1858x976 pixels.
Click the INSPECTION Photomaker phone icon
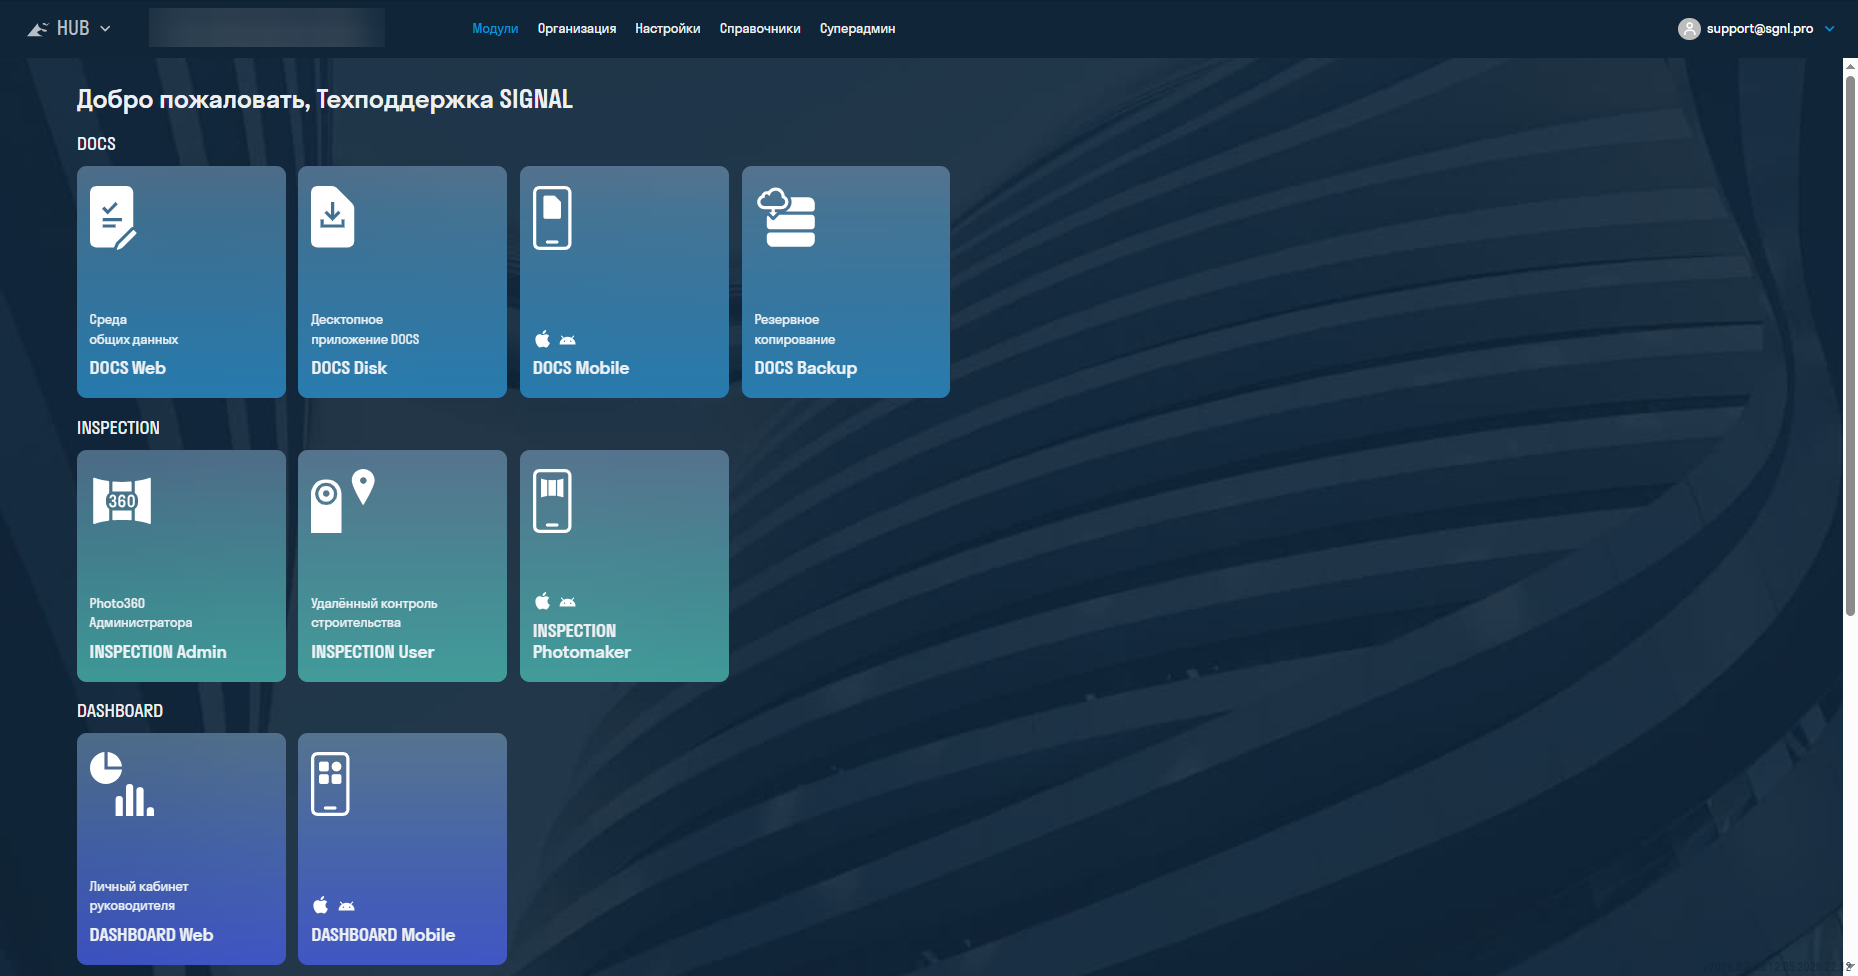point(552,501)
